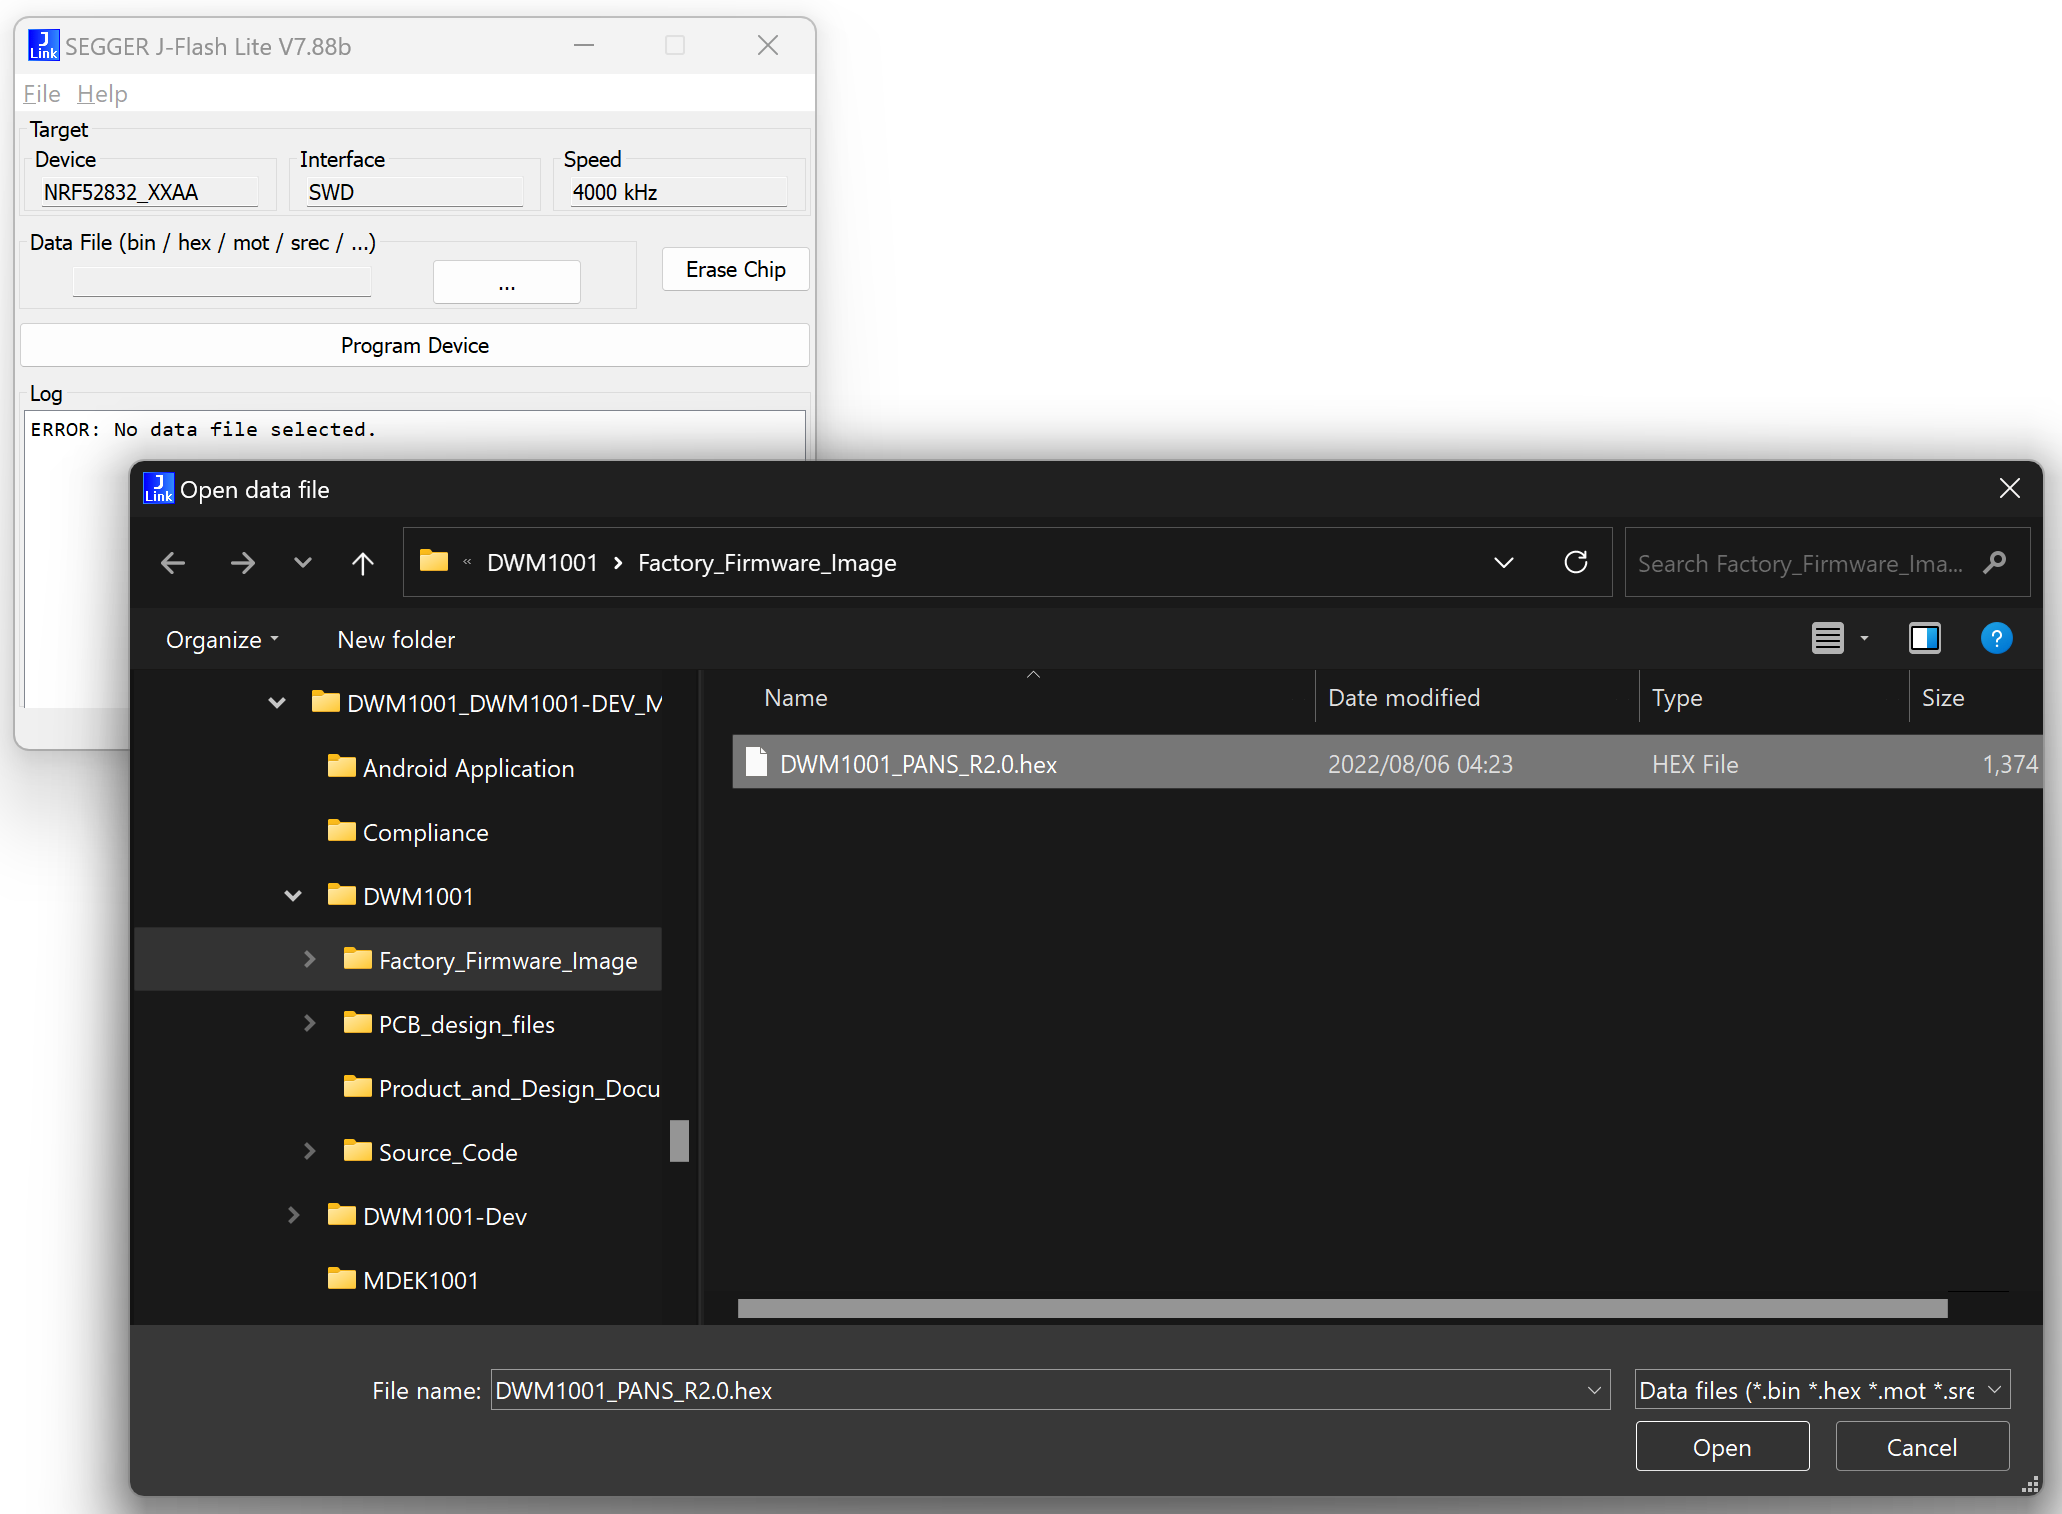The height and width of the screenshot is (1514, 2062).
Task: Collapse the DWM1001 folder tree node
Action: click(293, 896)
